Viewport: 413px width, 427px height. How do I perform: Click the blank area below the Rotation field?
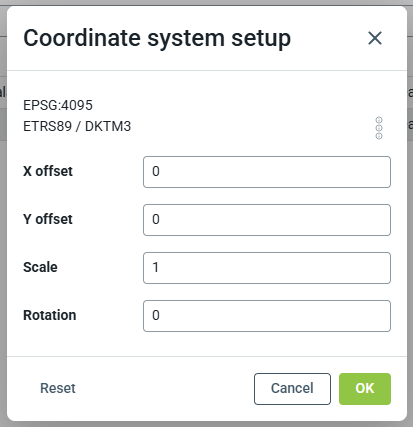coord(207,344)
